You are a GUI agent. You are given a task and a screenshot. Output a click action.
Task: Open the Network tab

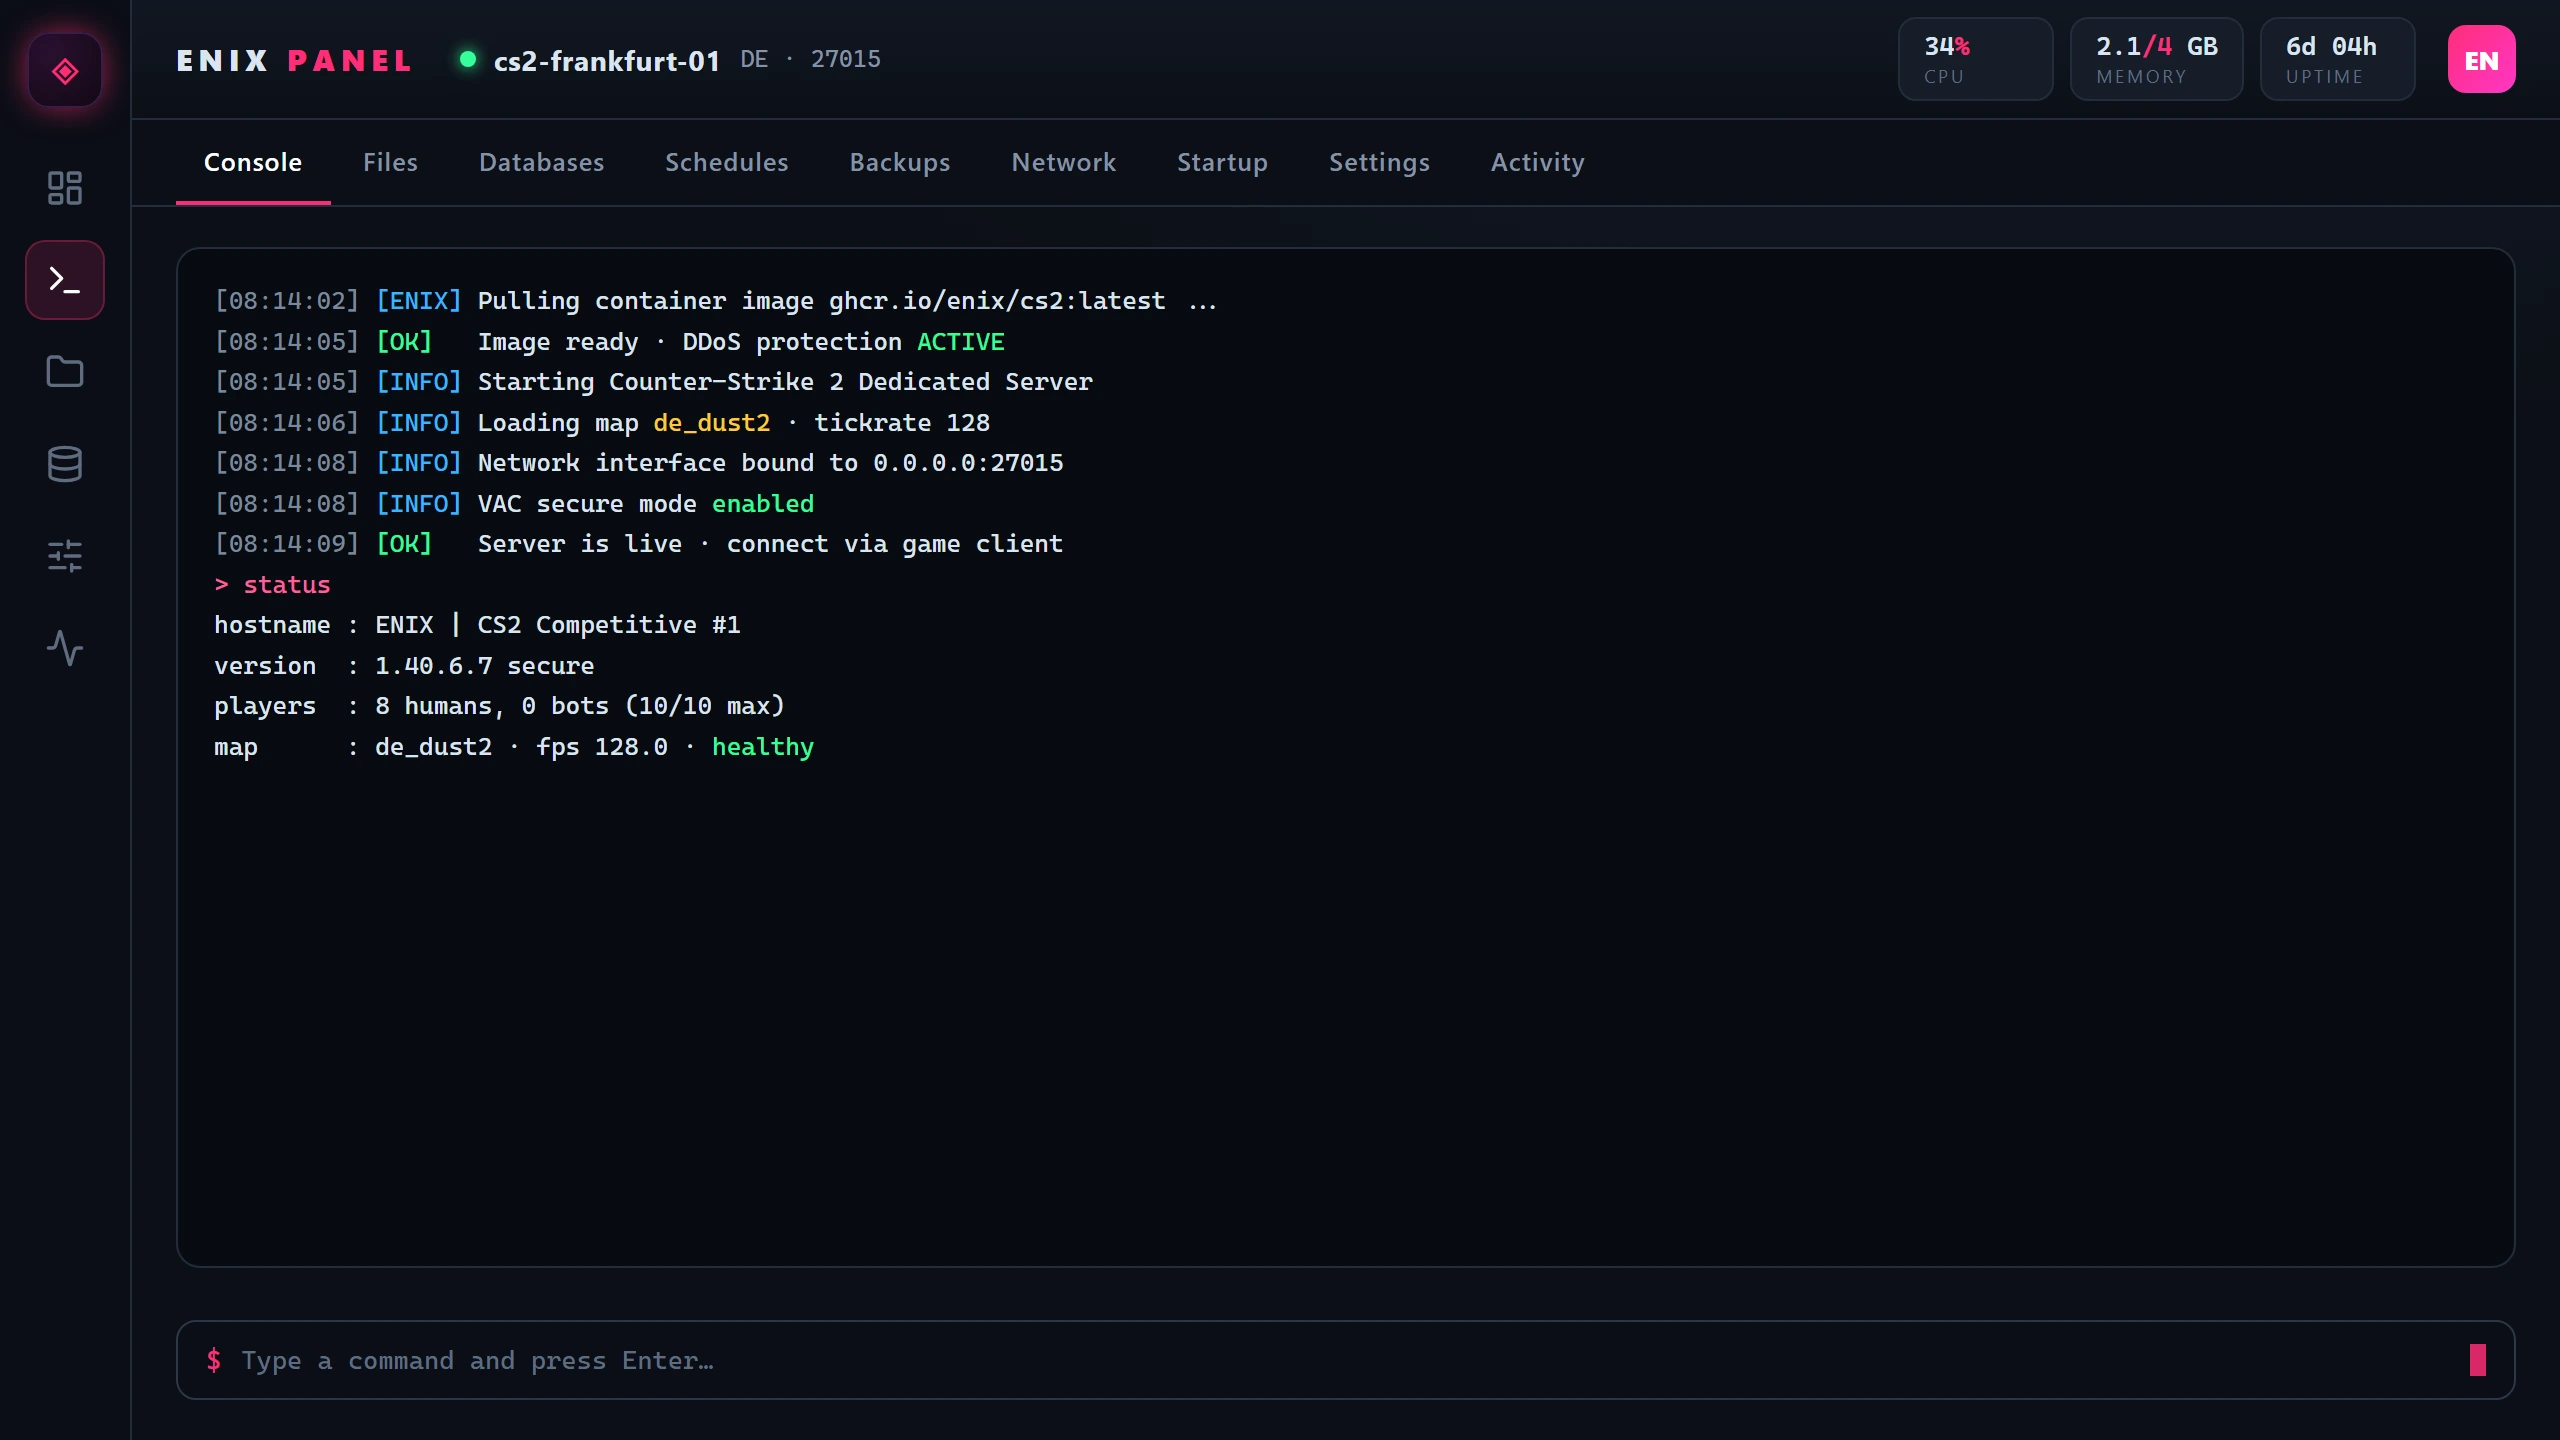pyautogui.click(x=1063, y=162)
